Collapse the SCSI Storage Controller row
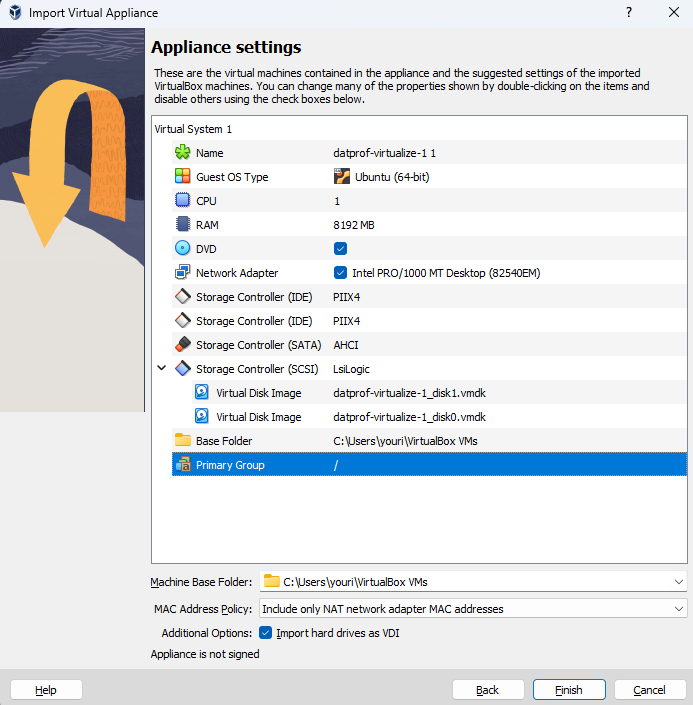Screen dimensions: 693x705 (162, 369)
